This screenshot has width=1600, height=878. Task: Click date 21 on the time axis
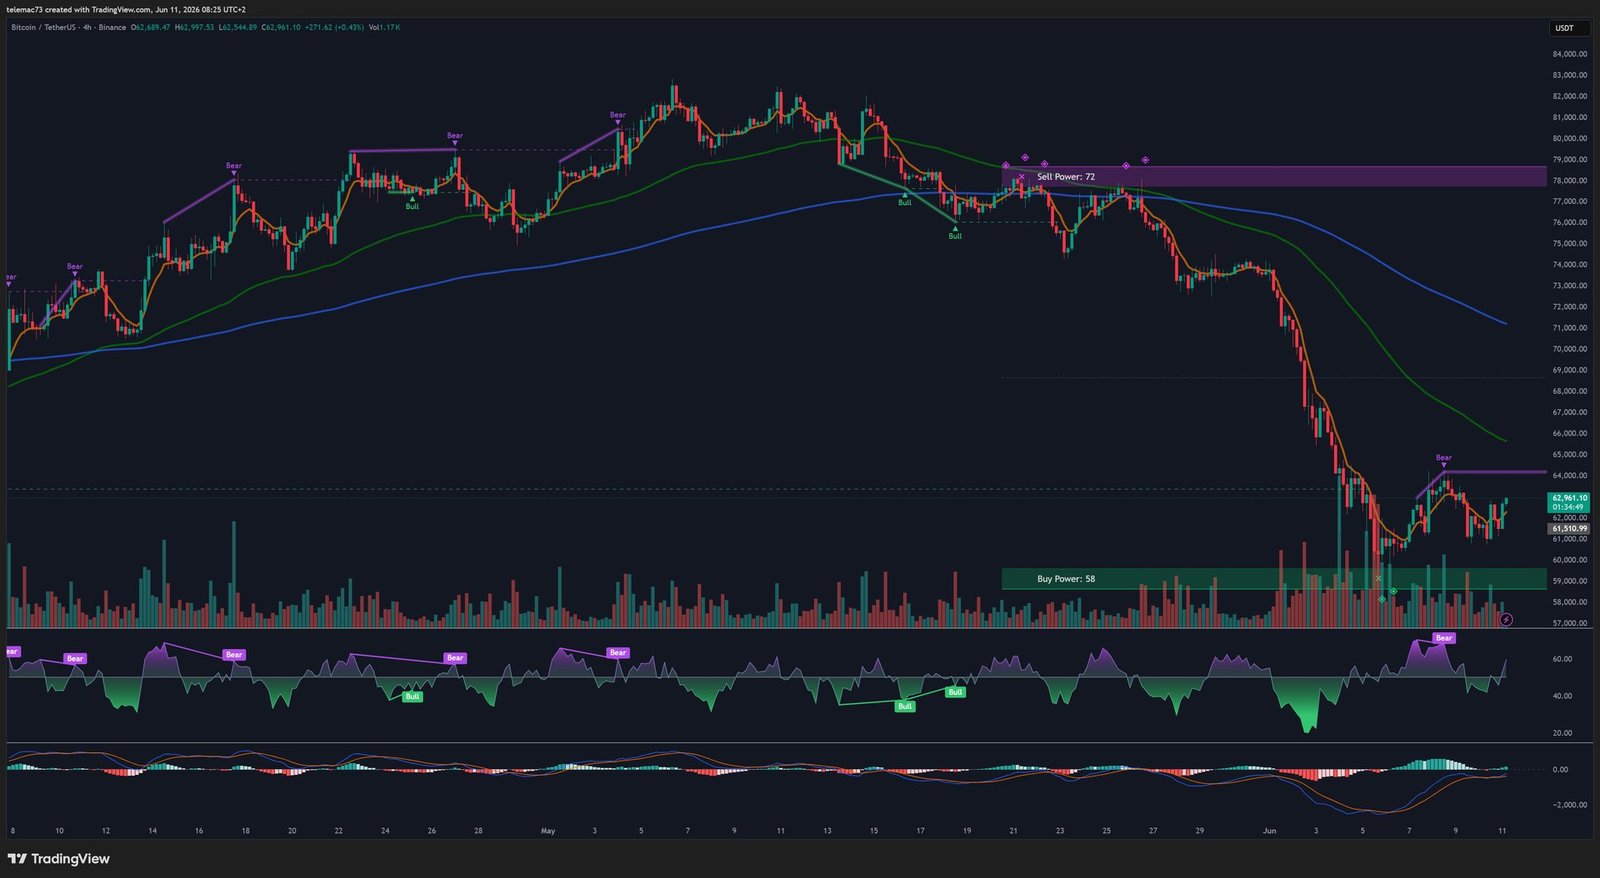click(x=1013, y=831)
